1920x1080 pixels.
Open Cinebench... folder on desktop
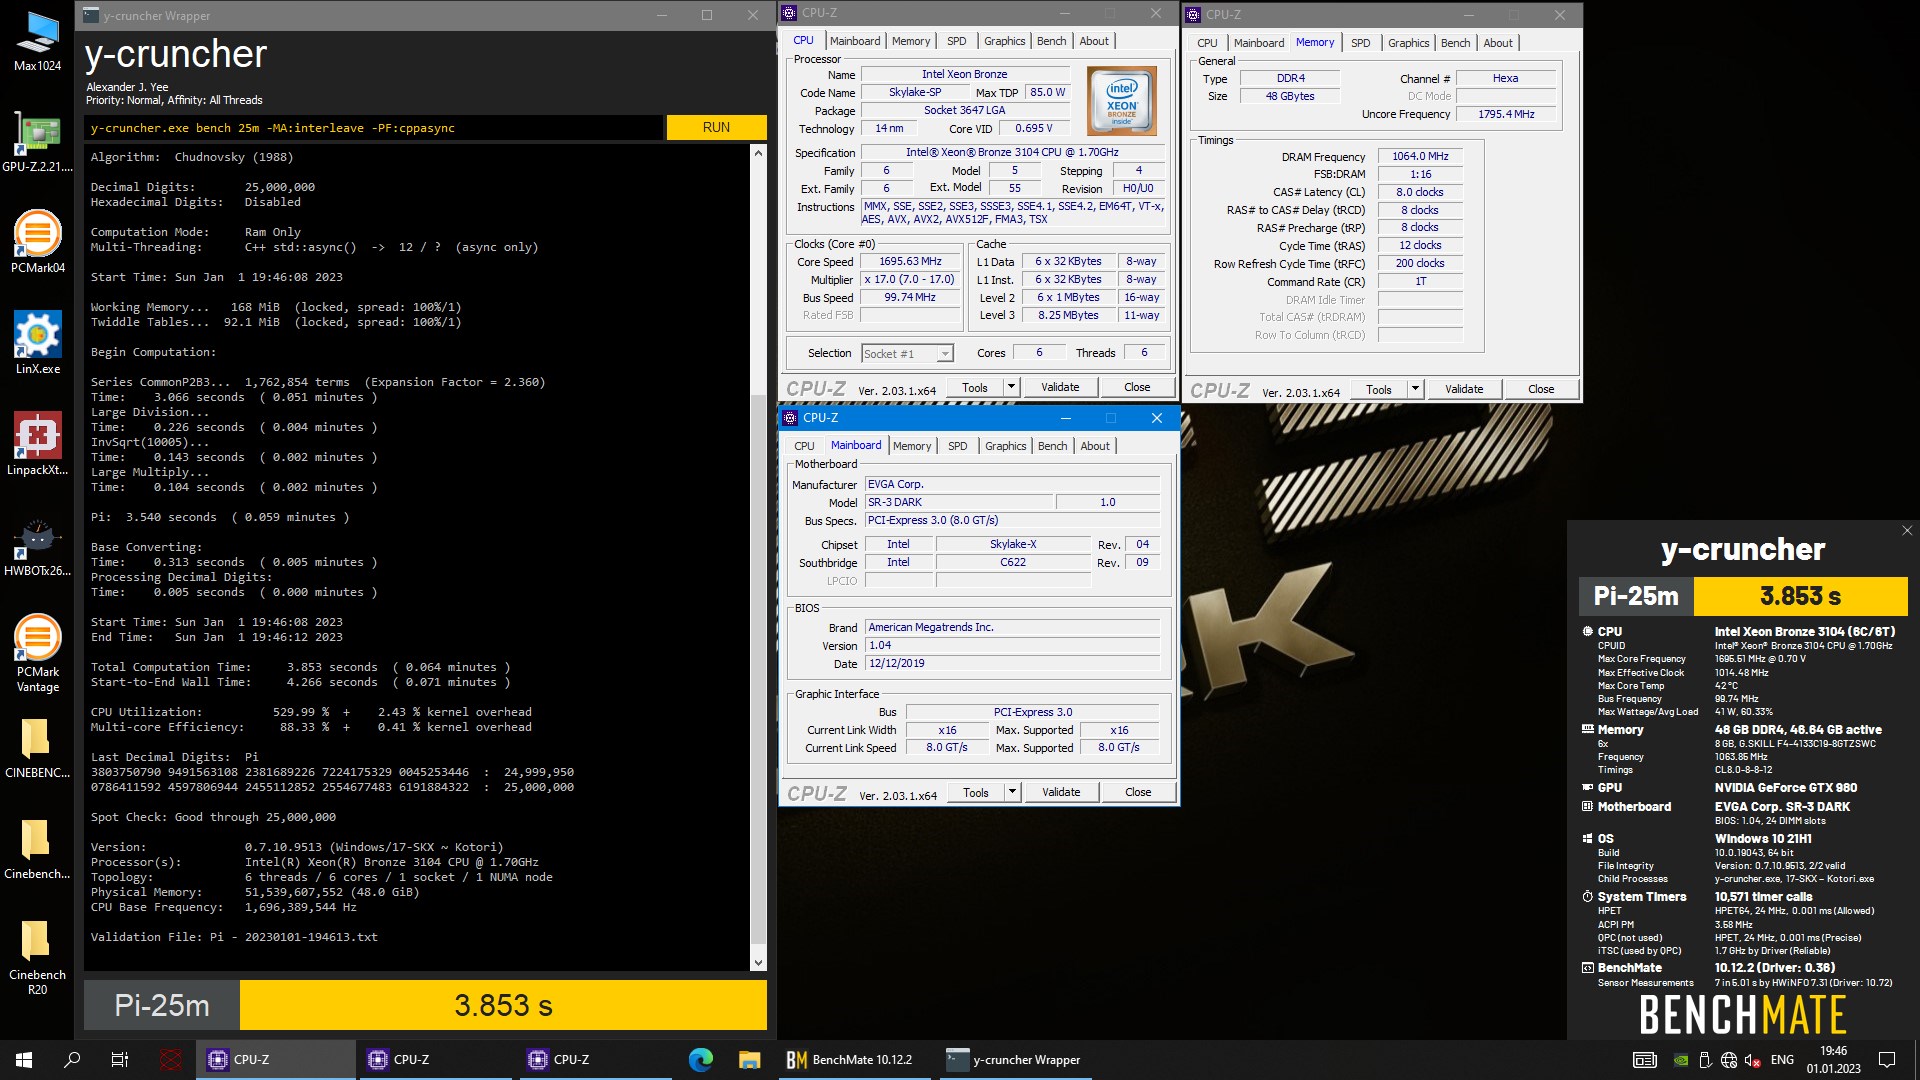(37, 848)
